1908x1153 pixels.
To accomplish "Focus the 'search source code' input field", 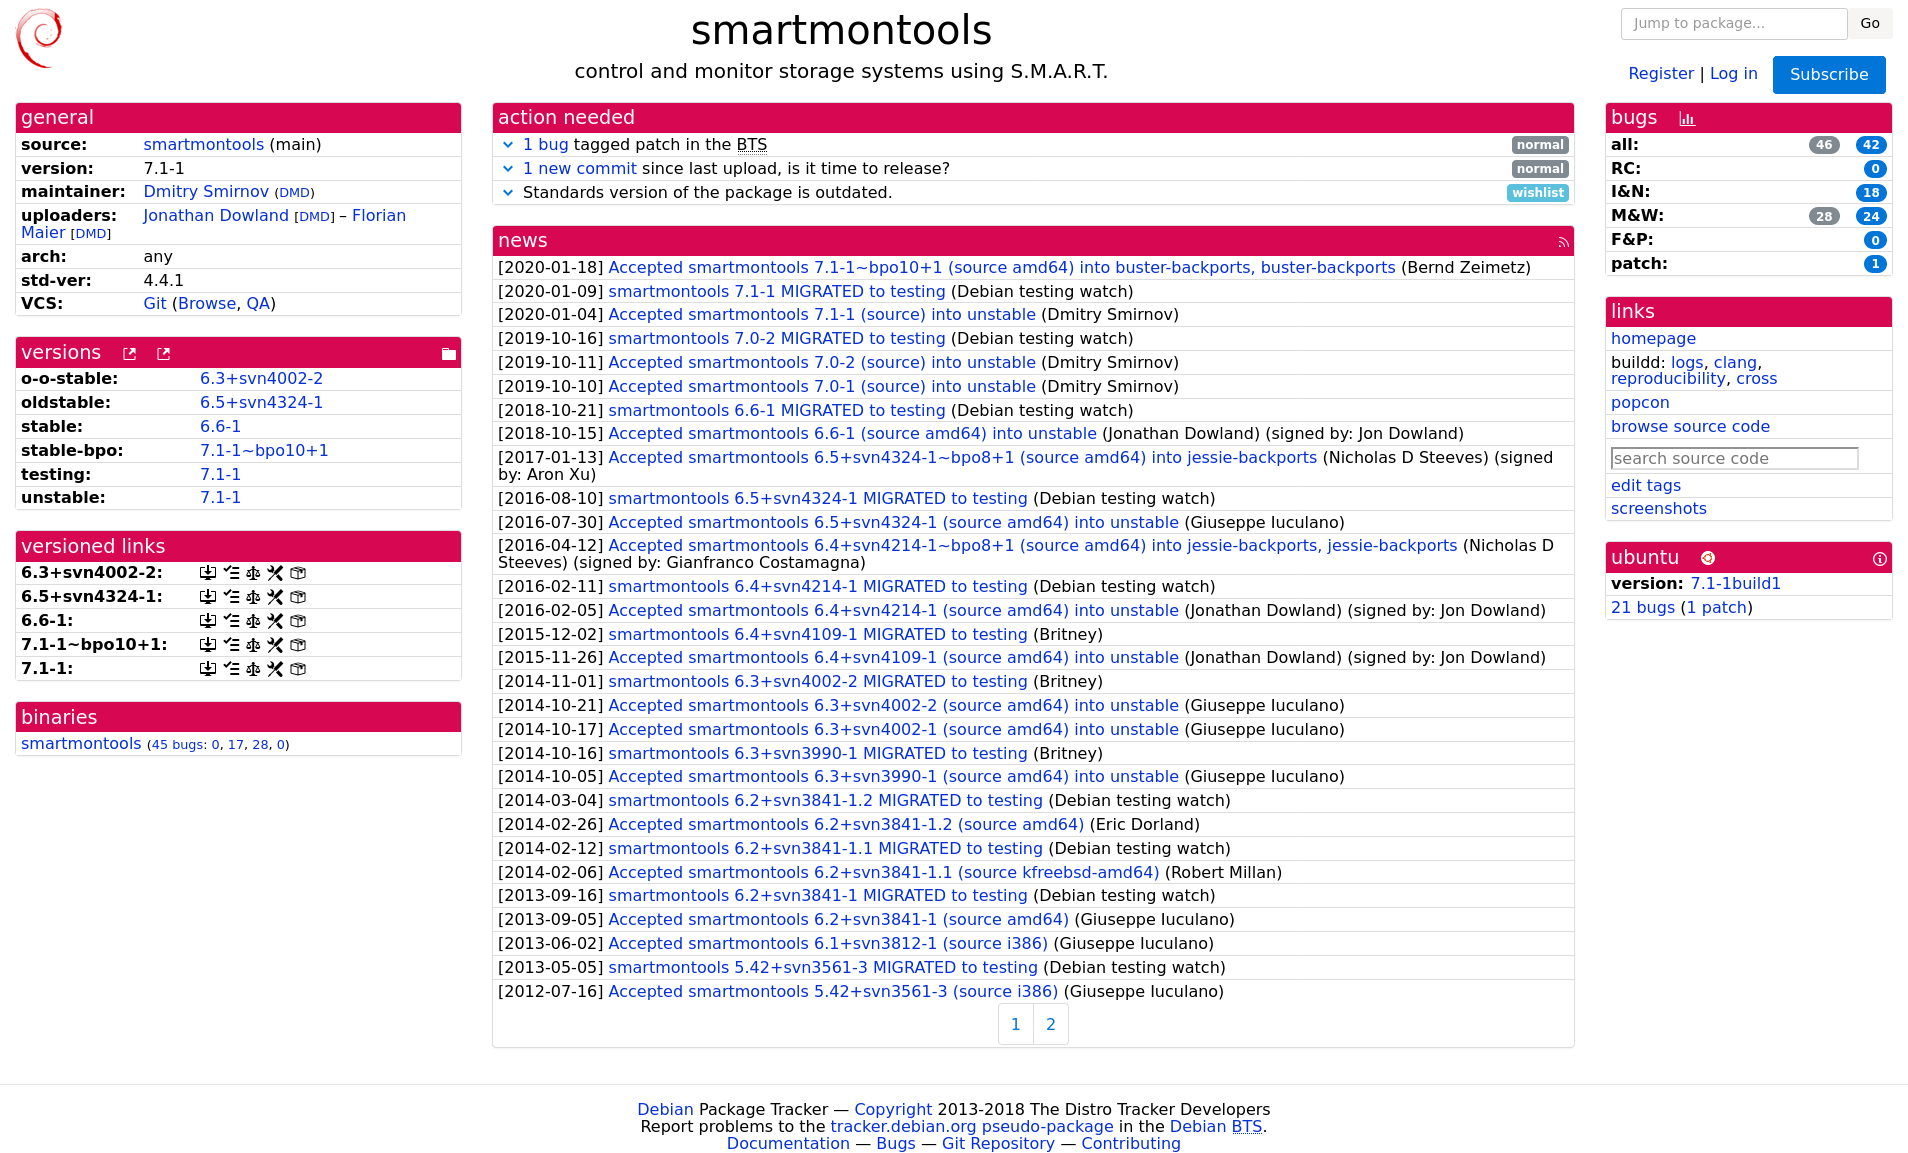I will pyautogui.click(x=1735, y=458).
